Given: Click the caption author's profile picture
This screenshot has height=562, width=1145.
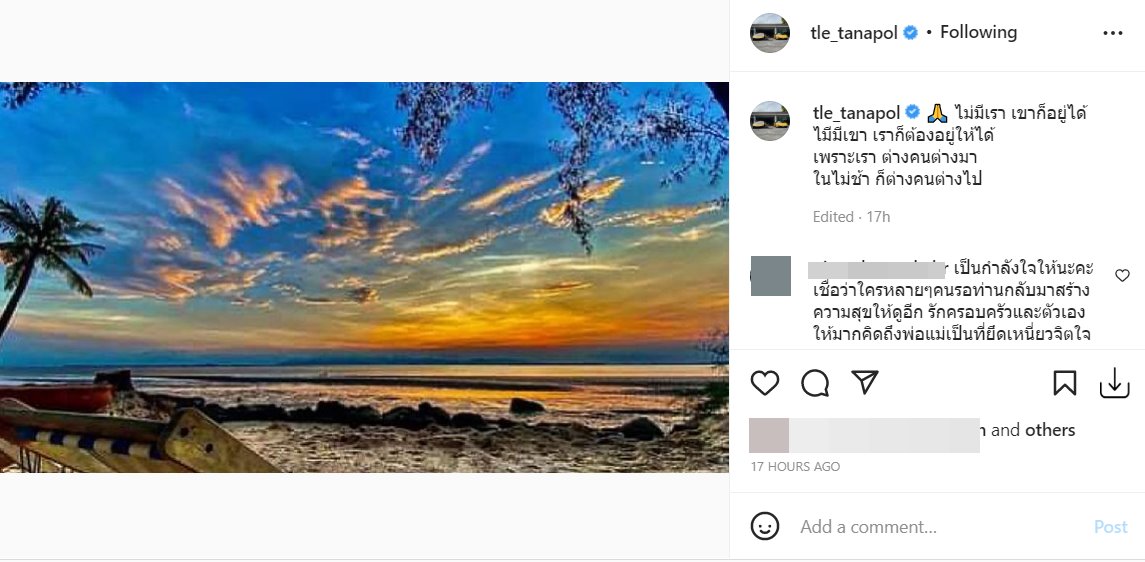Looking at the screenshot, I should pos(770,120).
